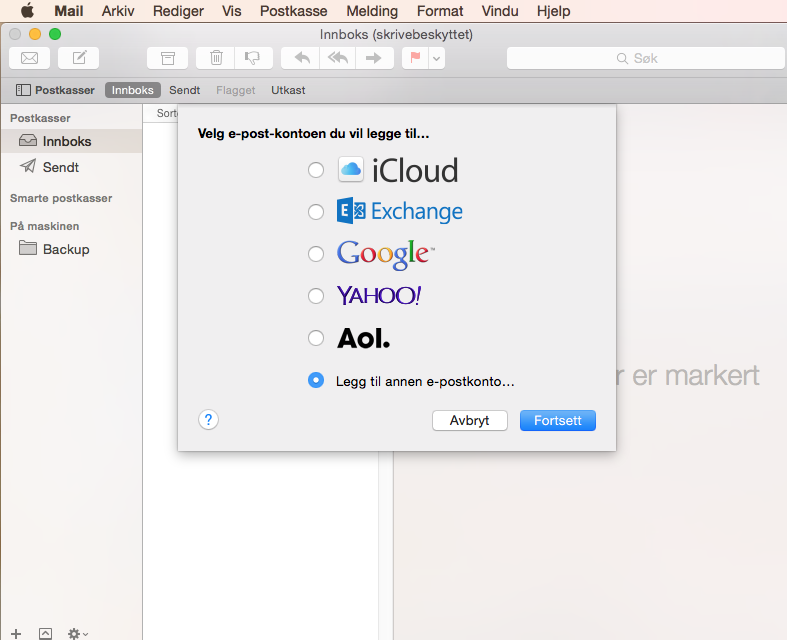Delete message using trash icon
The image size is (787, 640).
point(216,58)
